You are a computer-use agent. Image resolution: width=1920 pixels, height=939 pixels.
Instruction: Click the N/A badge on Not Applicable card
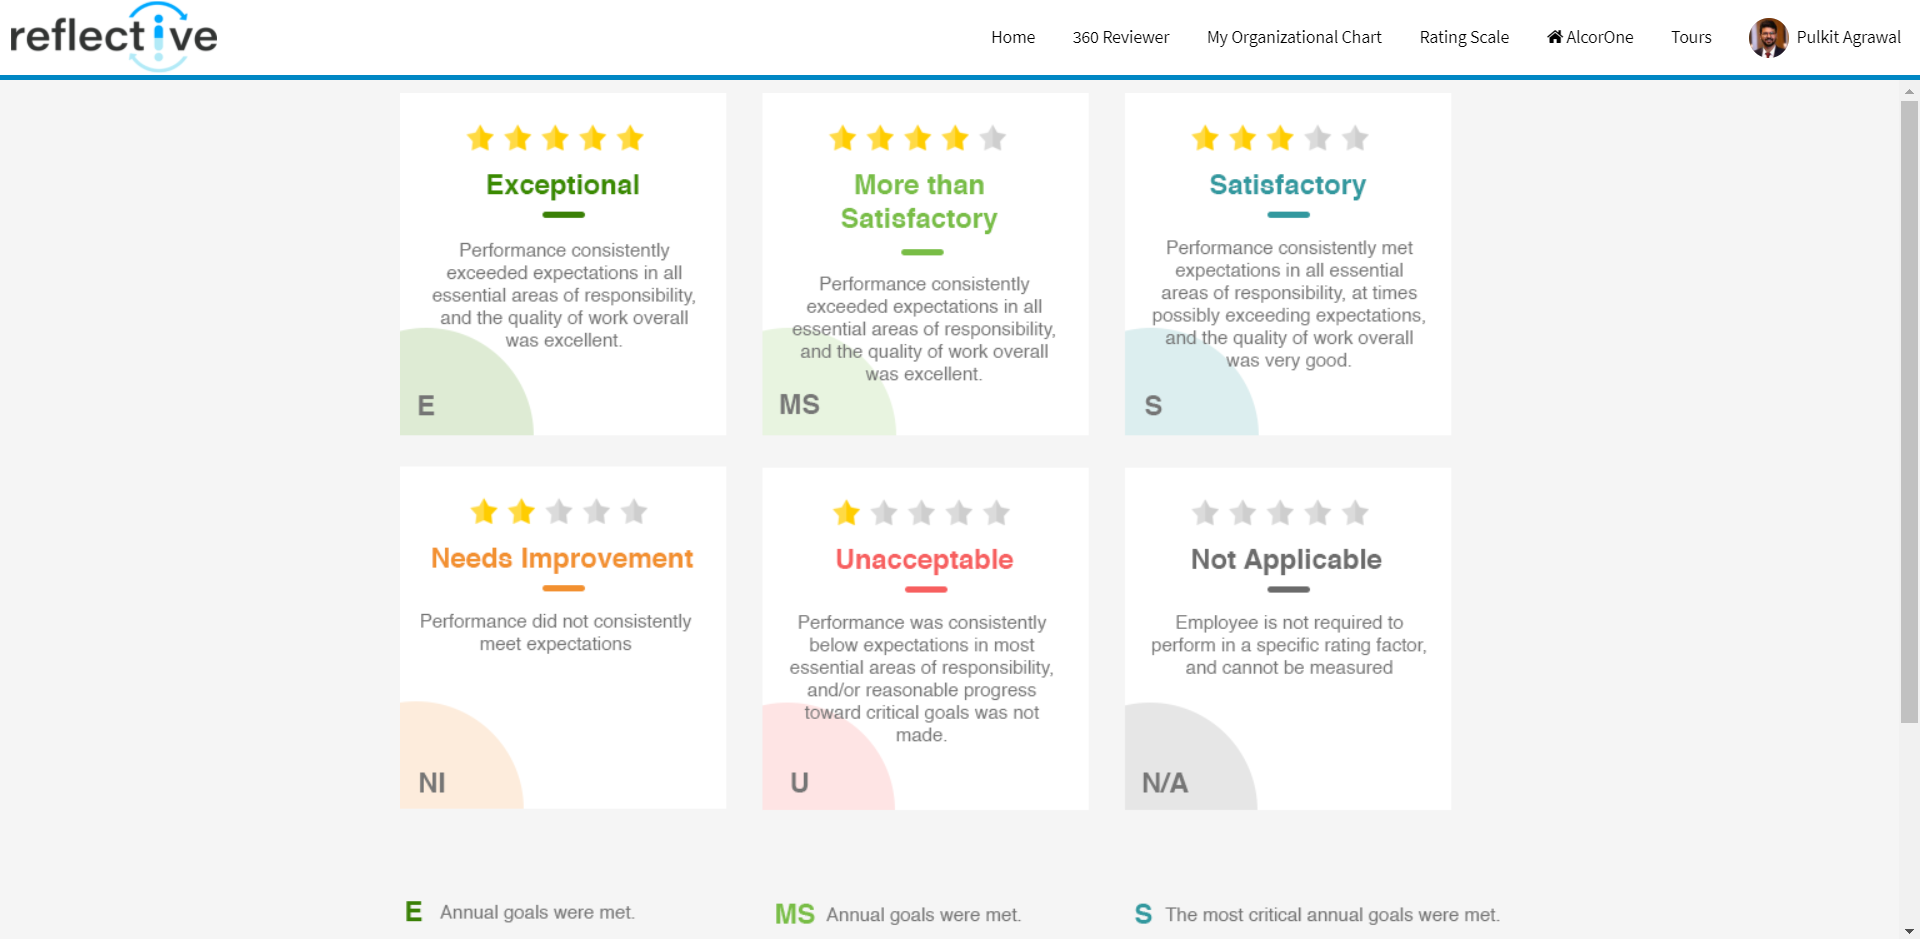[1165, 782]
